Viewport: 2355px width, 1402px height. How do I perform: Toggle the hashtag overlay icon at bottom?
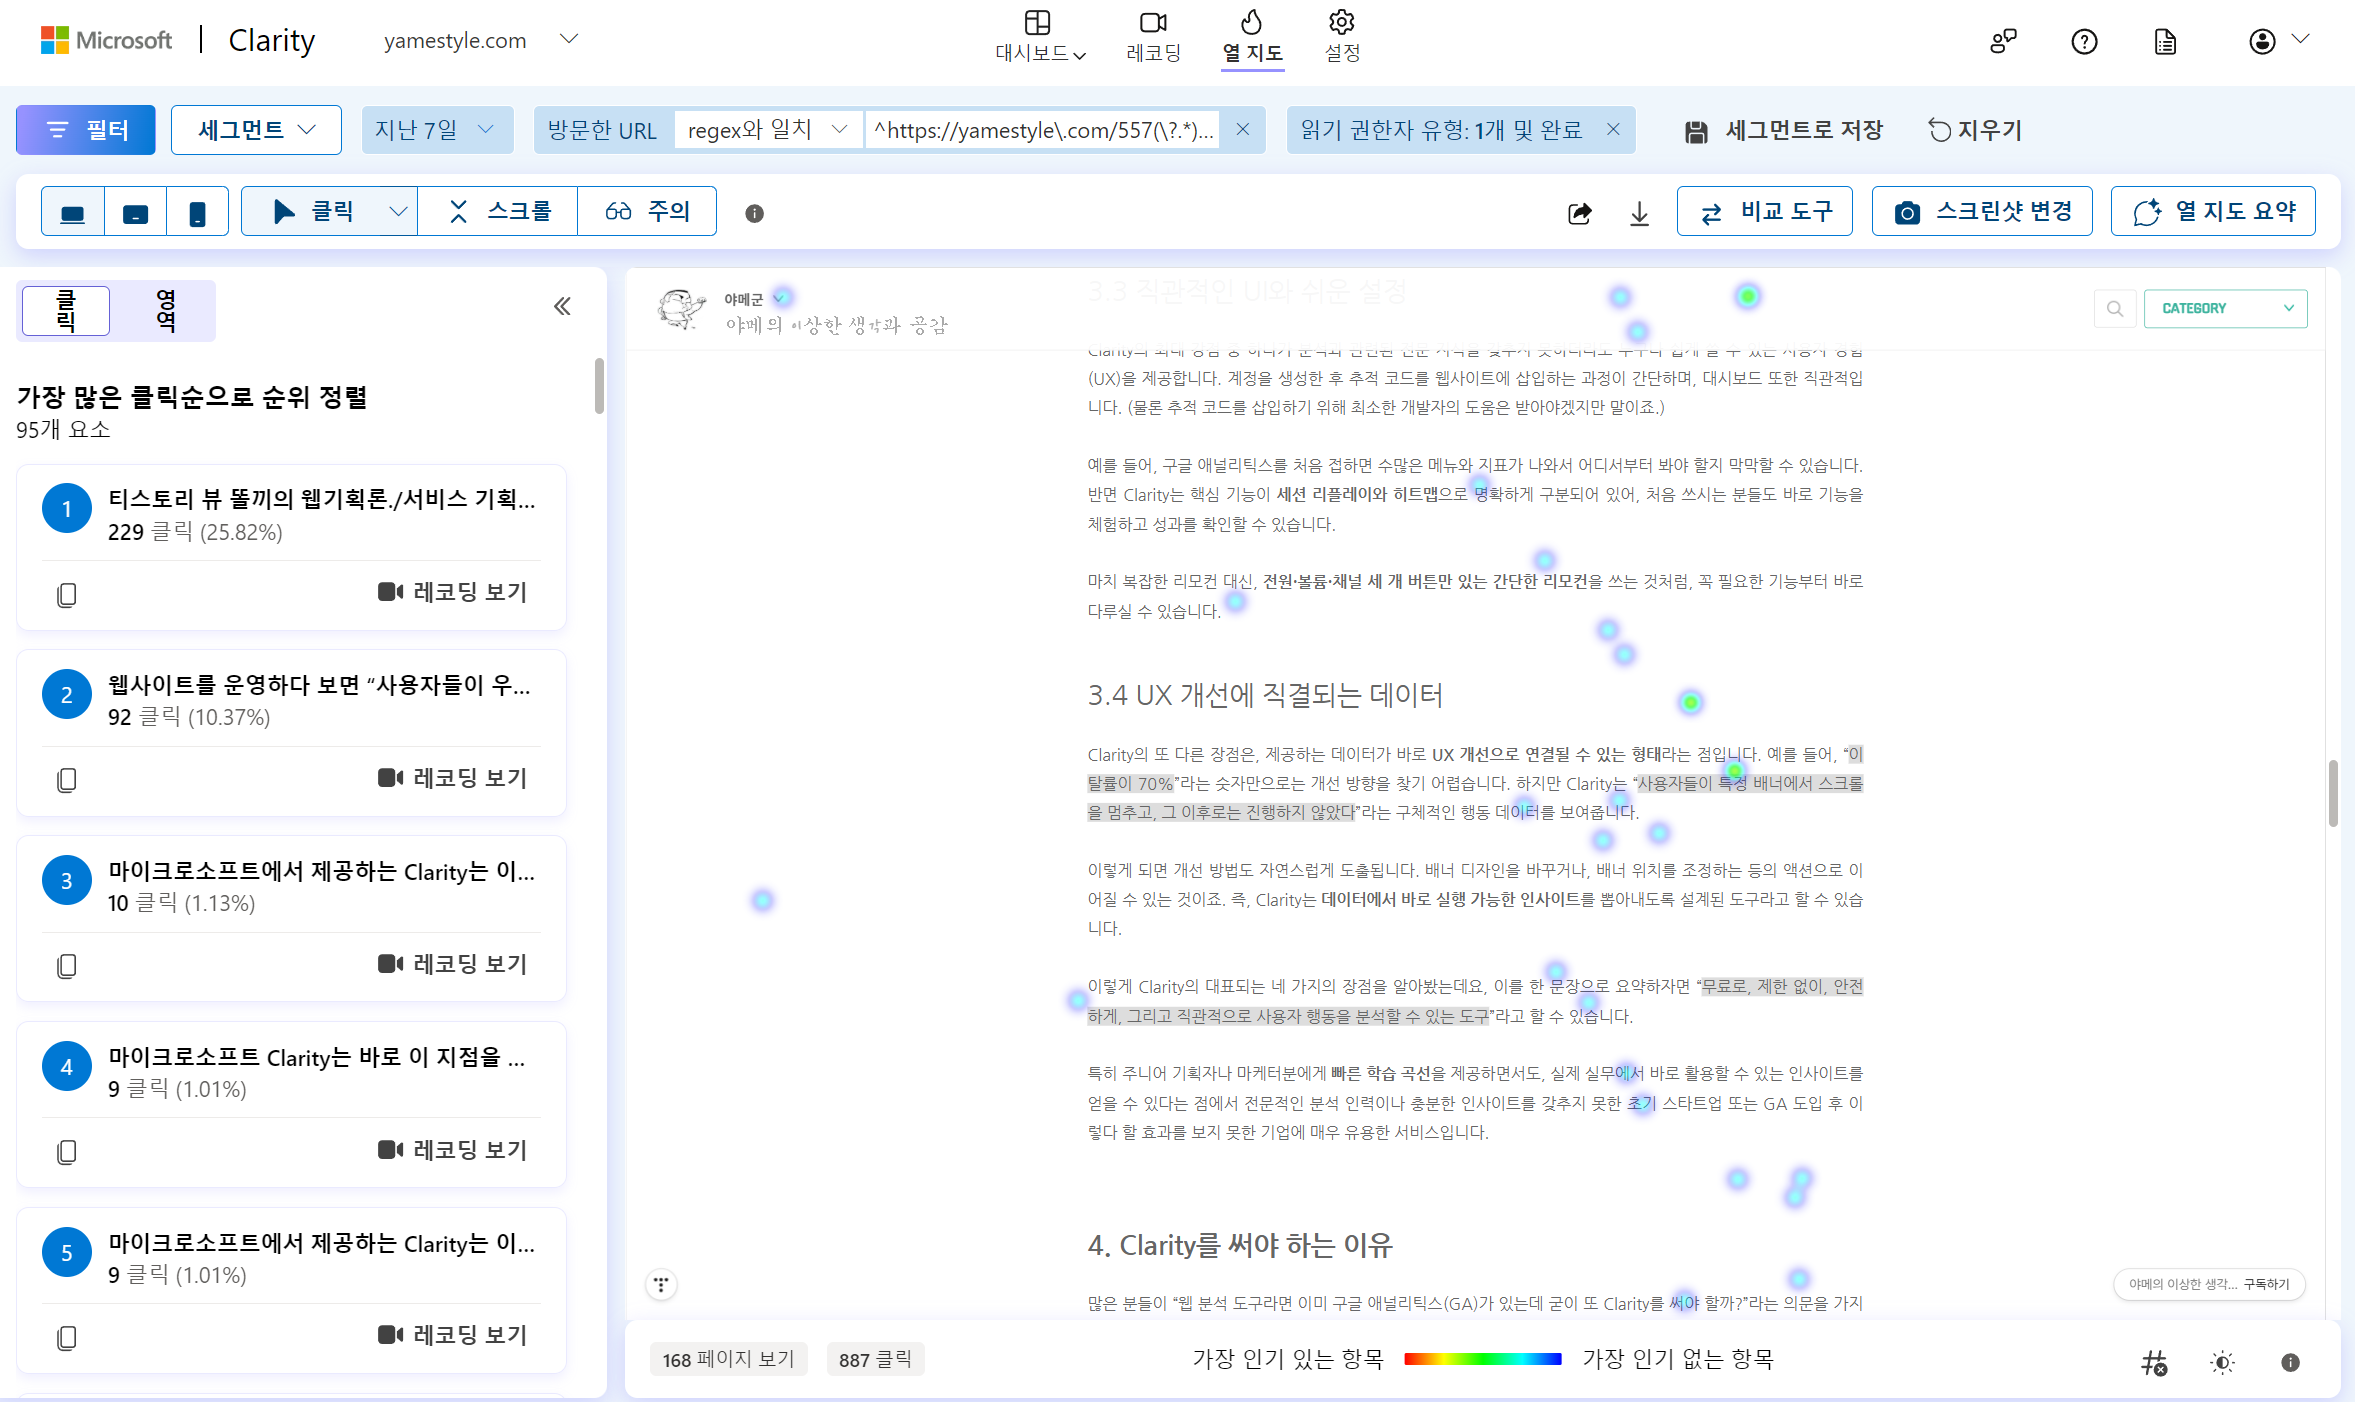2154,1362
